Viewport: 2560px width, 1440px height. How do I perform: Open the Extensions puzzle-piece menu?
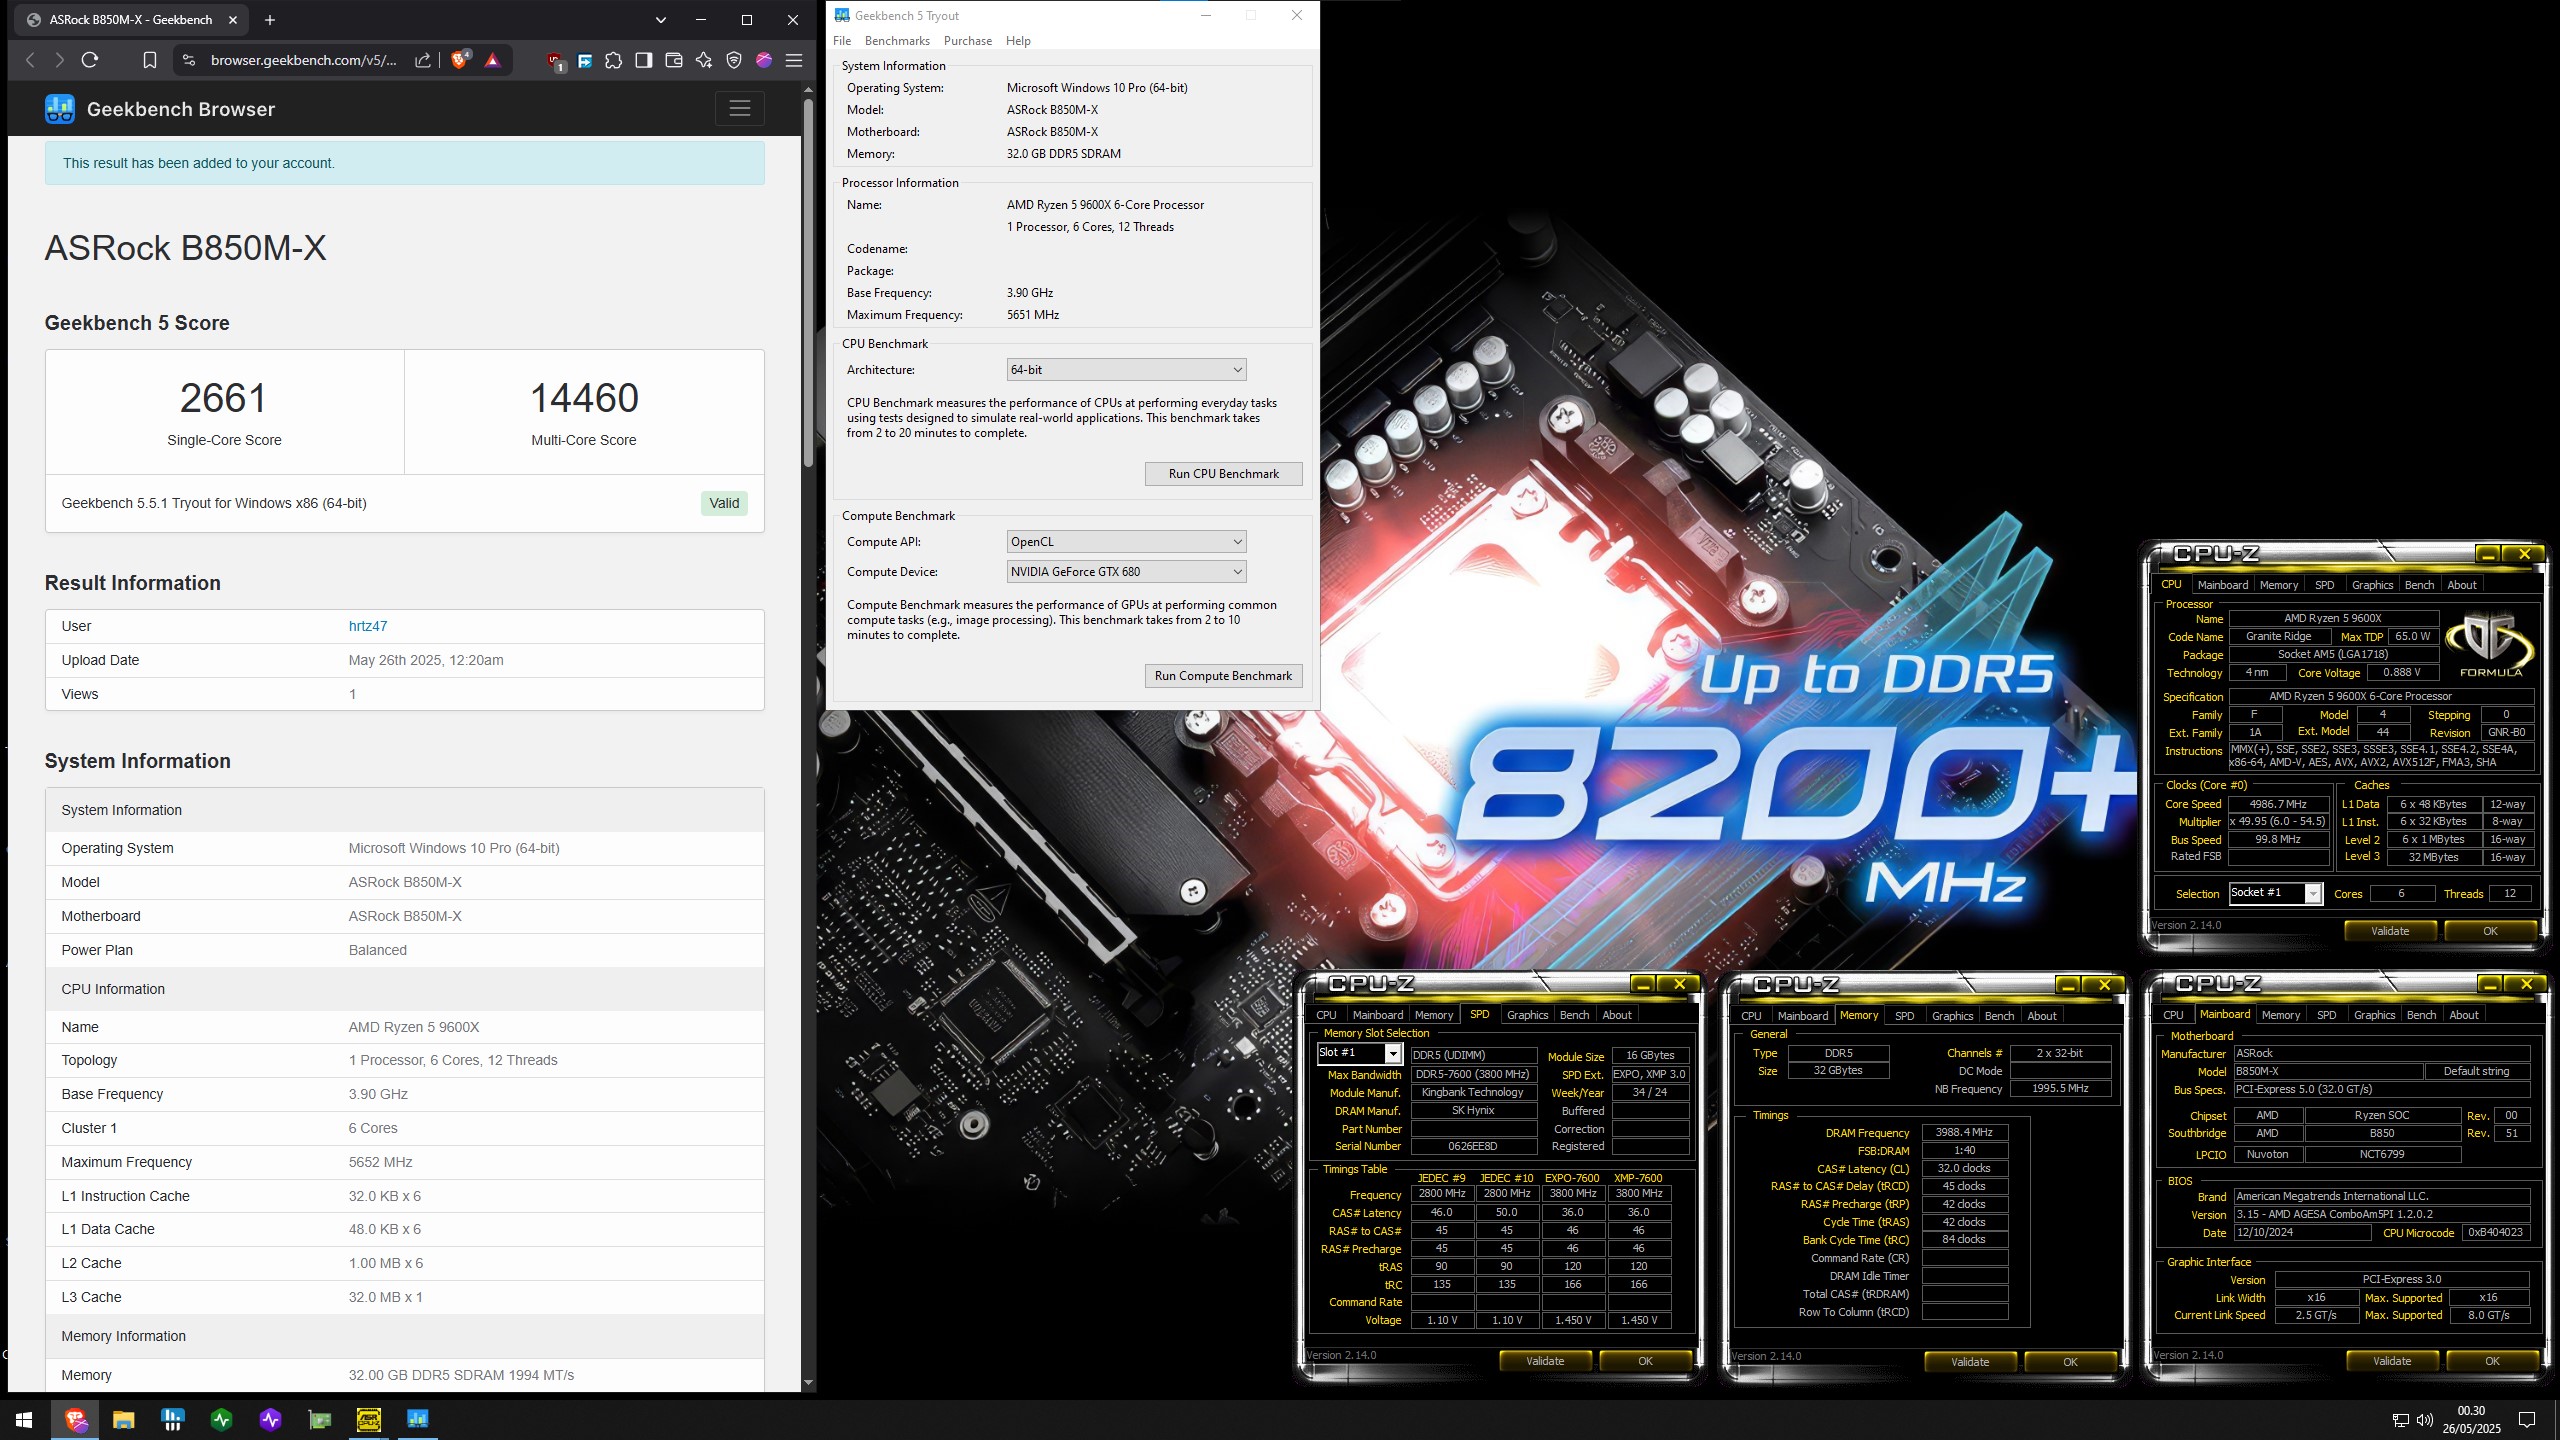(614, 60)
